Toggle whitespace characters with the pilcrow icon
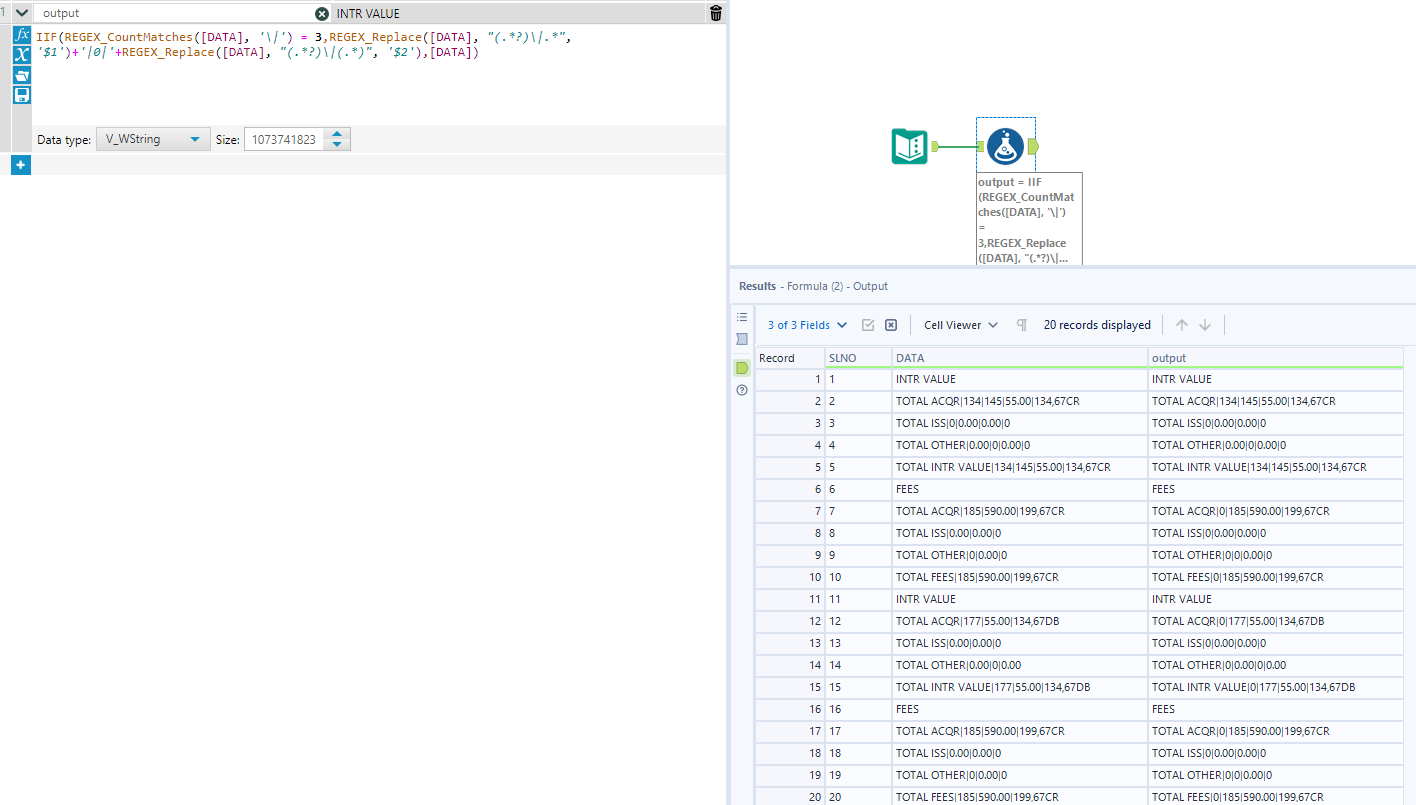Image resolution: width=1416 pixels, height=805 pixels. (x=1021, y=325)
